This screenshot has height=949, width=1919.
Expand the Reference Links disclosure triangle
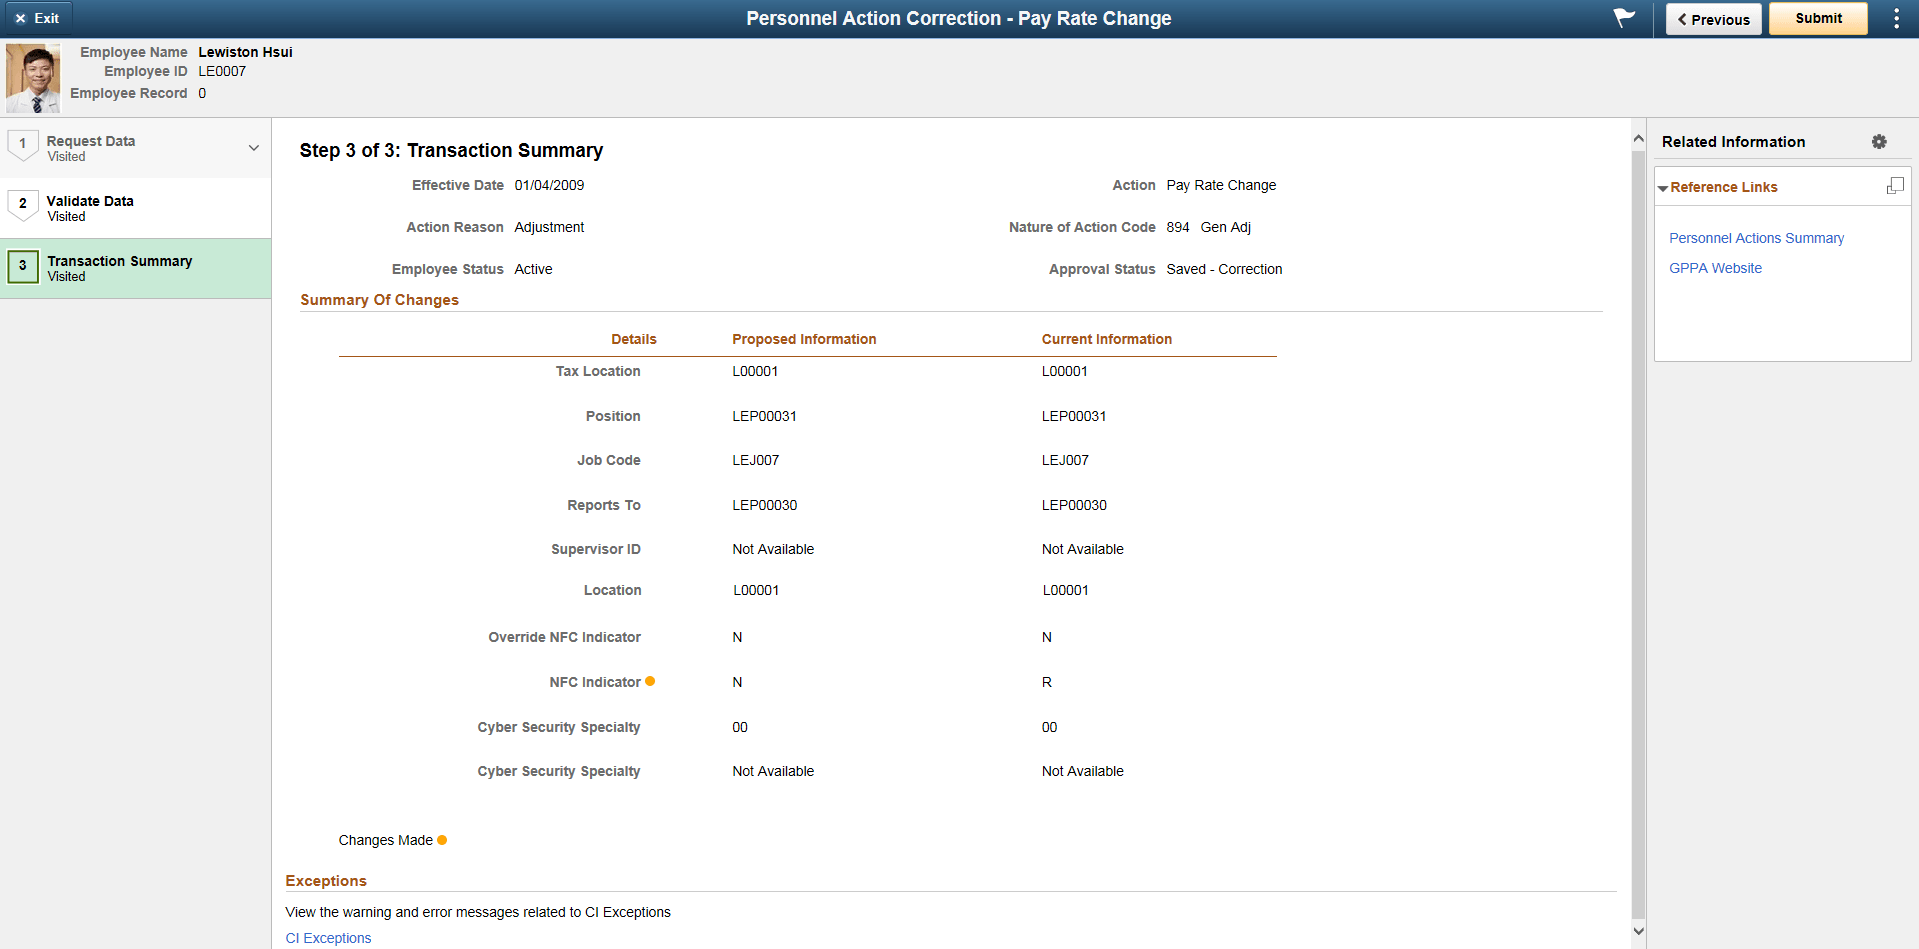coord(1663,187)
